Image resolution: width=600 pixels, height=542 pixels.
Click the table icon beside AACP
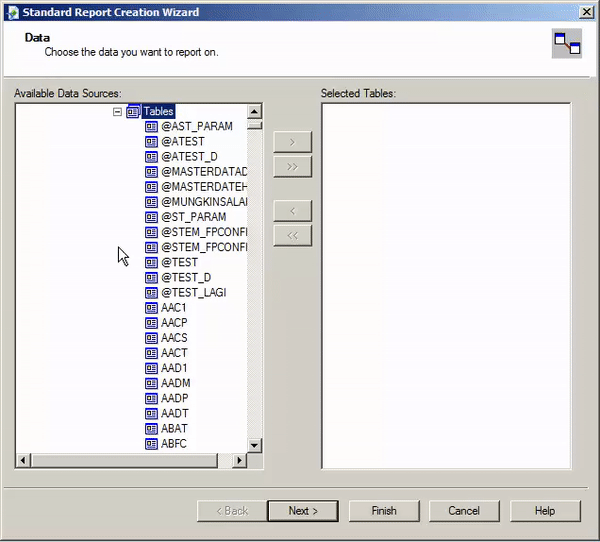click(151, 323)
